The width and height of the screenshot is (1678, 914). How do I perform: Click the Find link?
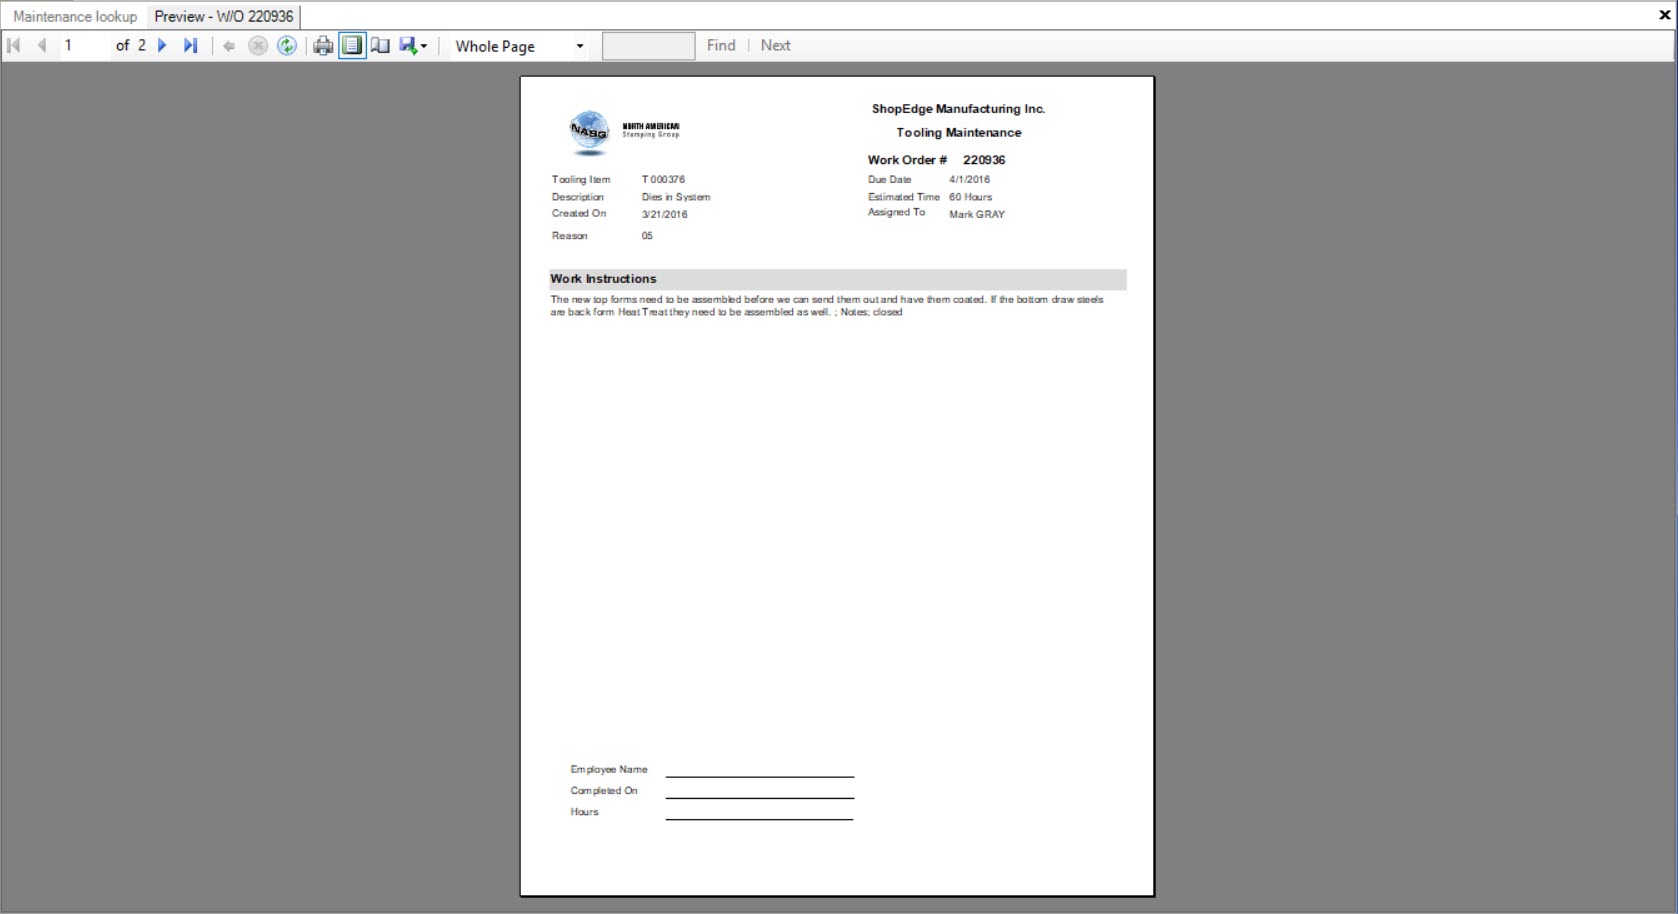721,45
